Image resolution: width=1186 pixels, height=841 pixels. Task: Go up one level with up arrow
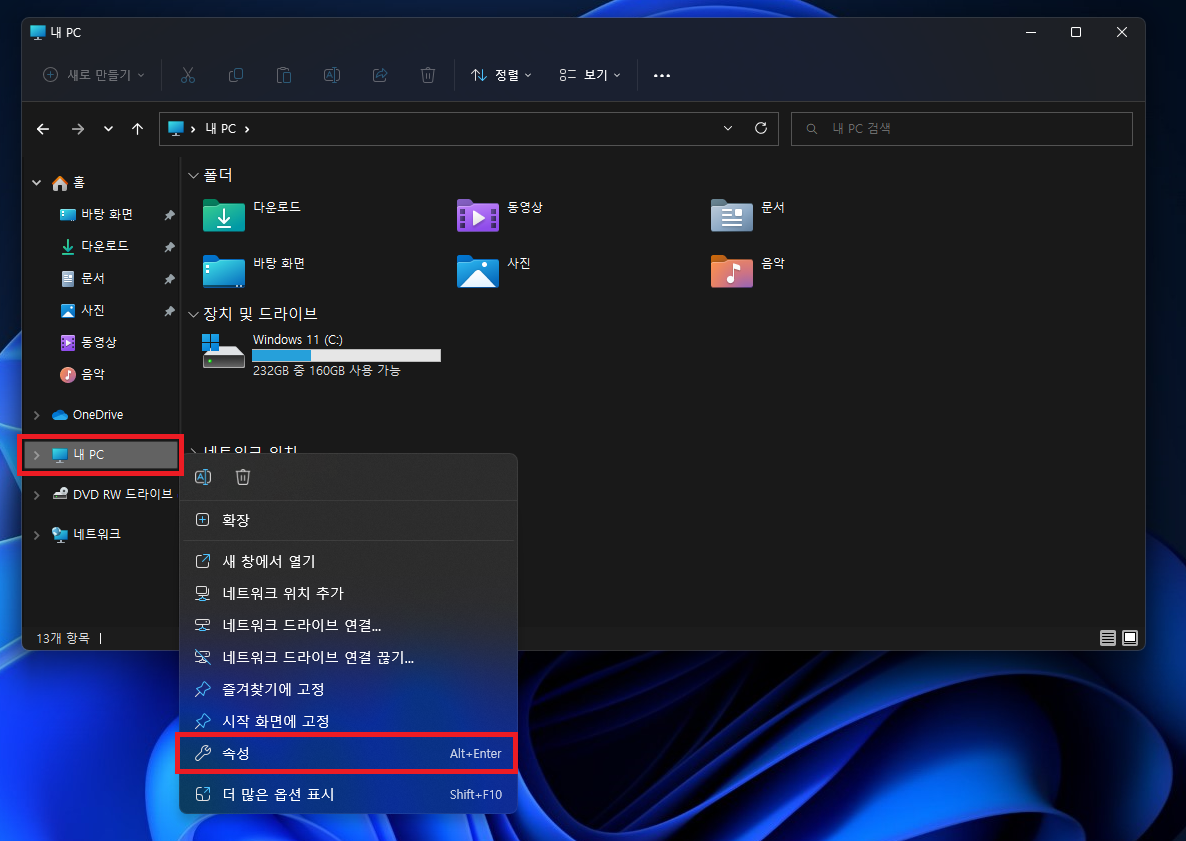(x=137, y=129)
